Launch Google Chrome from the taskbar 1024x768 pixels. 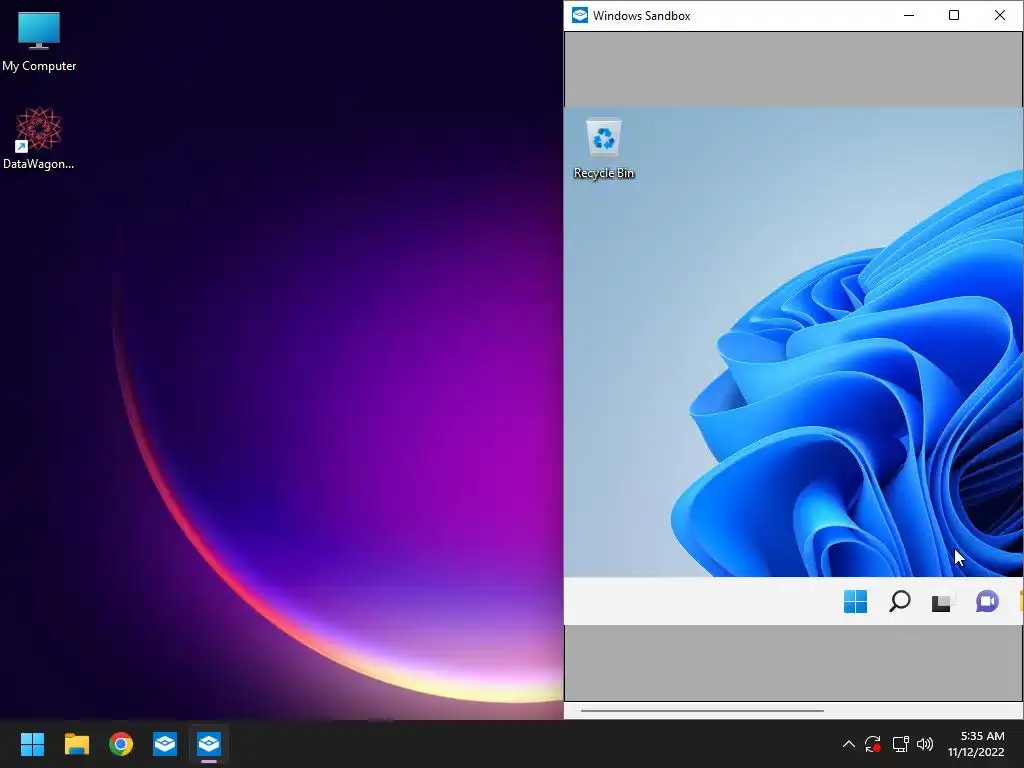(x=121, y=744)
